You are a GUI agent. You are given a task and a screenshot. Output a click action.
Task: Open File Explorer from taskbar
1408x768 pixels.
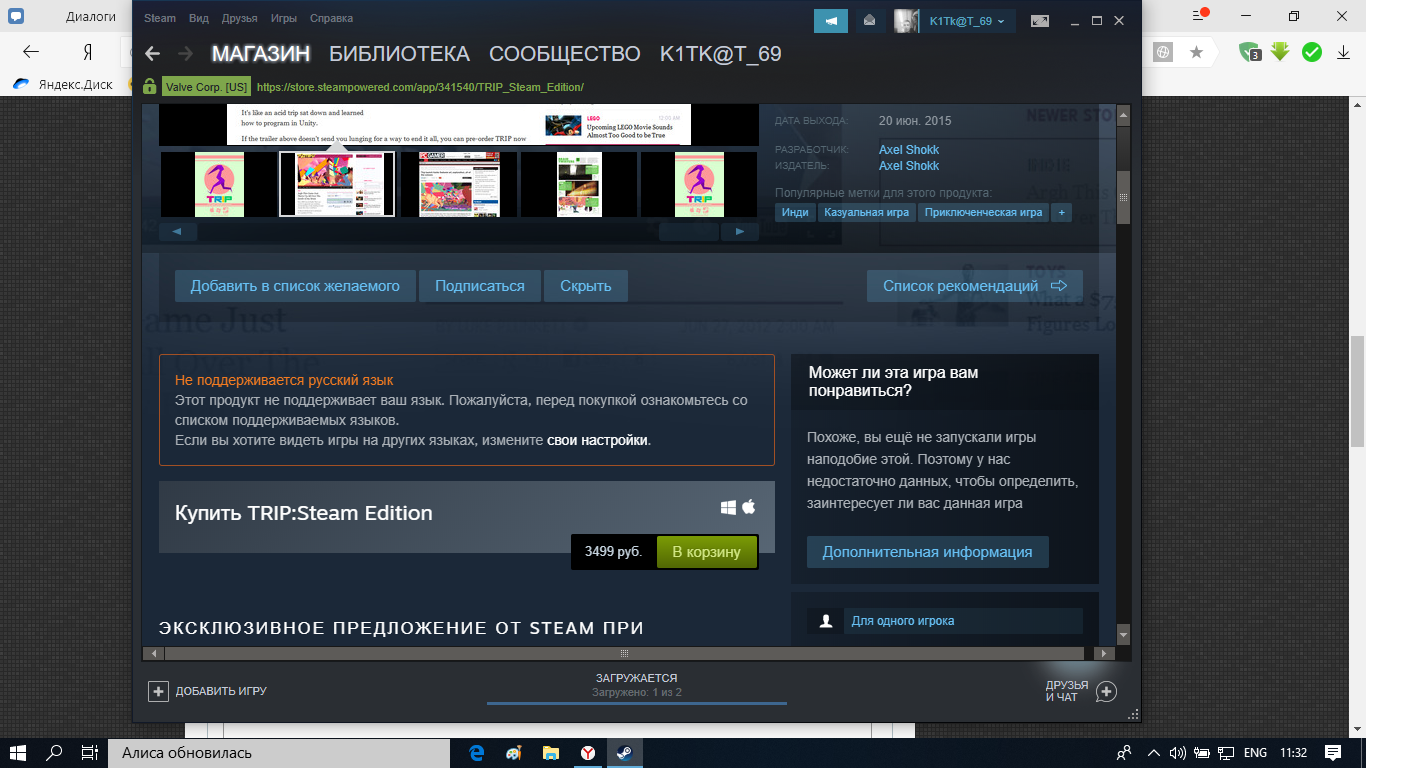(x=551, y=752)
